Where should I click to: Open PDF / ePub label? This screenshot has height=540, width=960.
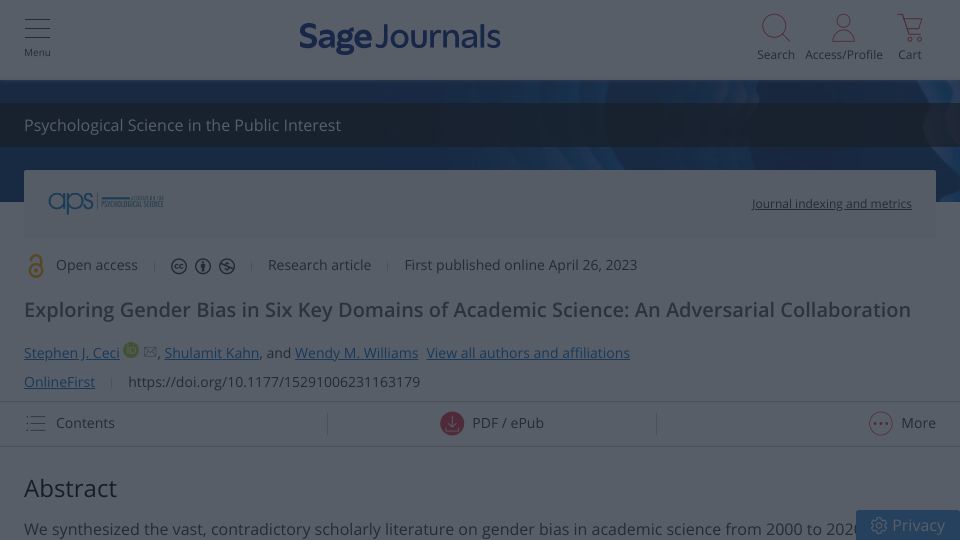pyautogui.click(x=508, y=423)
